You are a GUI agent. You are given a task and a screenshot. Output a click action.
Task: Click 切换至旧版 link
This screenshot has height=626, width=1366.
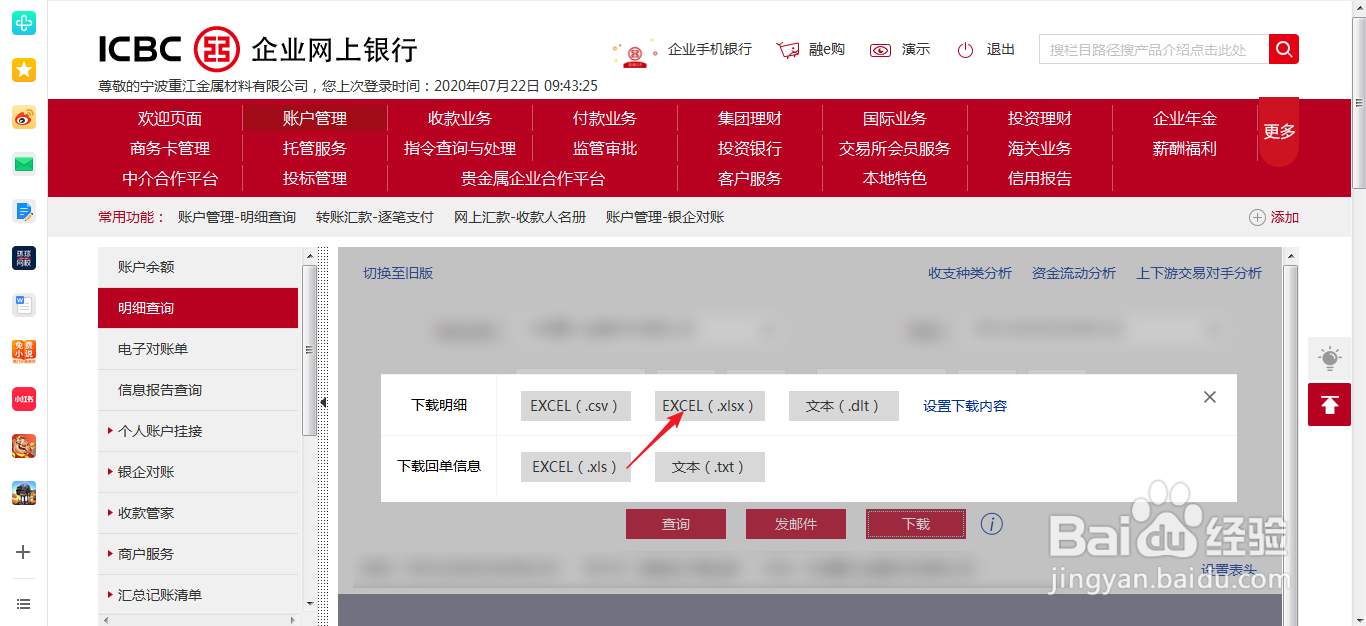click(x=398, y=273)
